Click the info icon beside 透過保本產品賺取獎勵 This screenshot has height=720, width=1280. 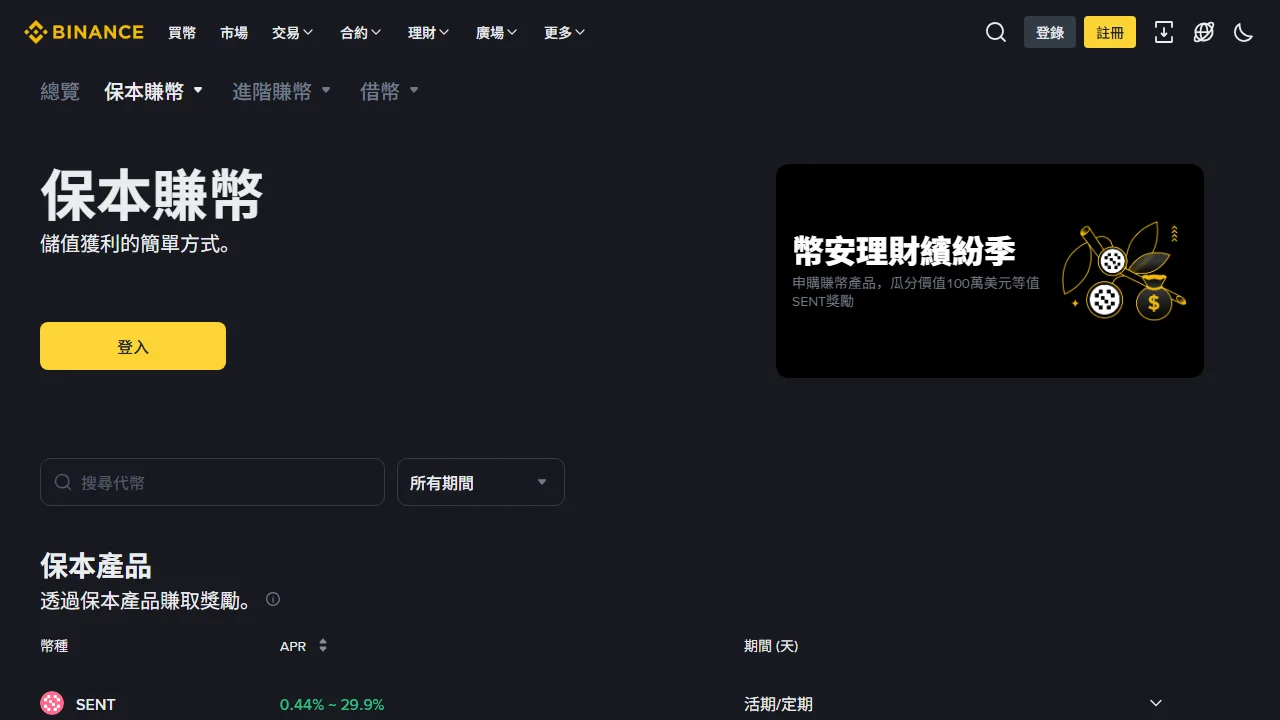point(273,599)
